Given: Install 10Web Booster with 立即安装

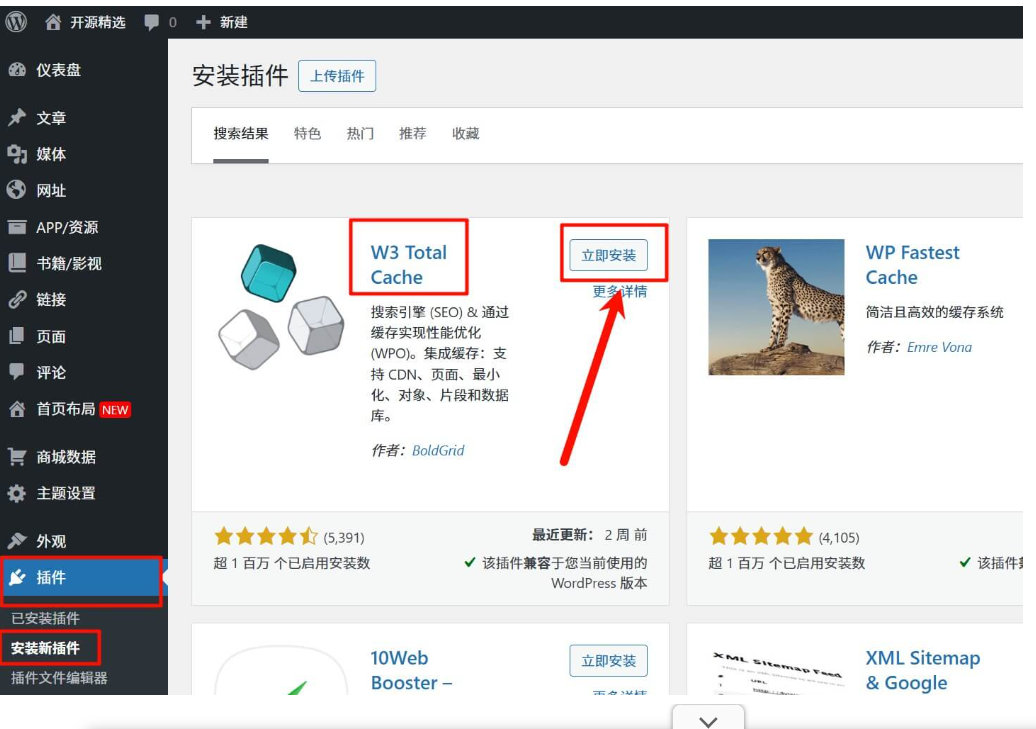Looking at the screenshot, I should coord(609,661).
